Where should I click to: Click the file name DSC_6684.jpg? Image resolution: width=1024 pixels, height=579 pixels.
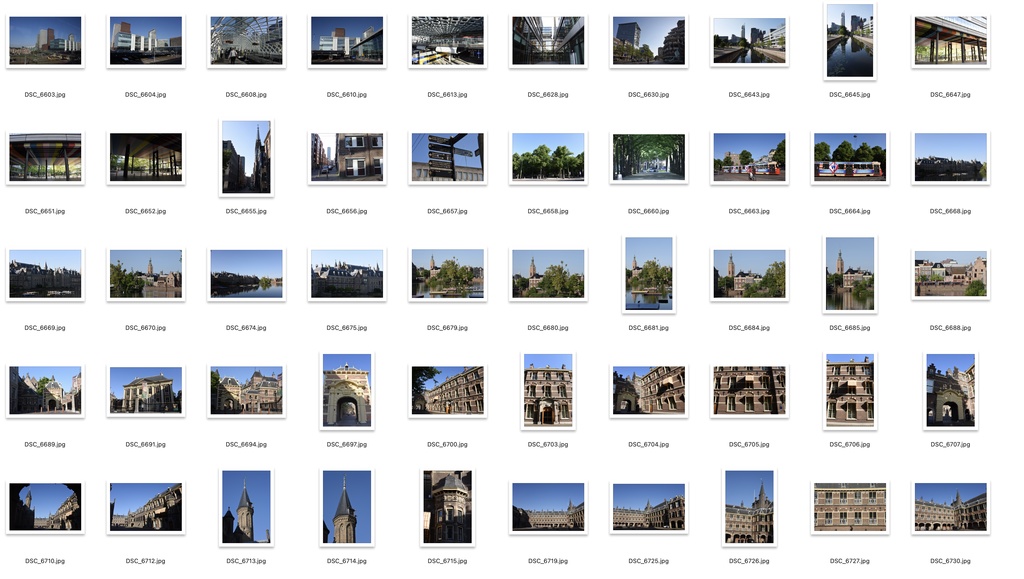[x=749, y=328]
